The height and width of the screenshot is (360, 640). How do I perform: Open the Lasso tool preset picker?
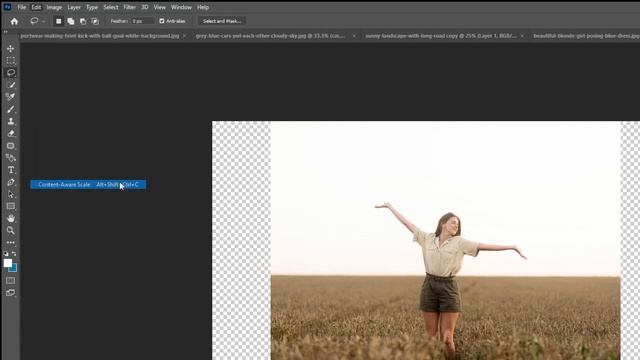(x=37, y=21)
